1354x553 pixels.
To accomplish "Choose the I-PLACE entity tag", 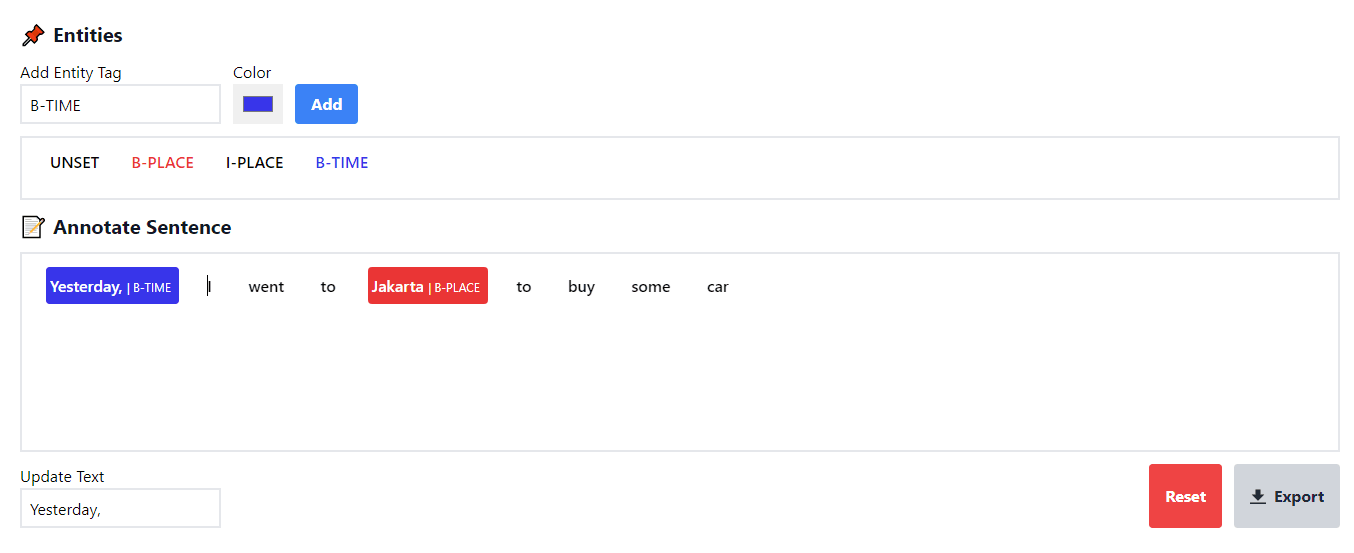I will coord(255,163).
